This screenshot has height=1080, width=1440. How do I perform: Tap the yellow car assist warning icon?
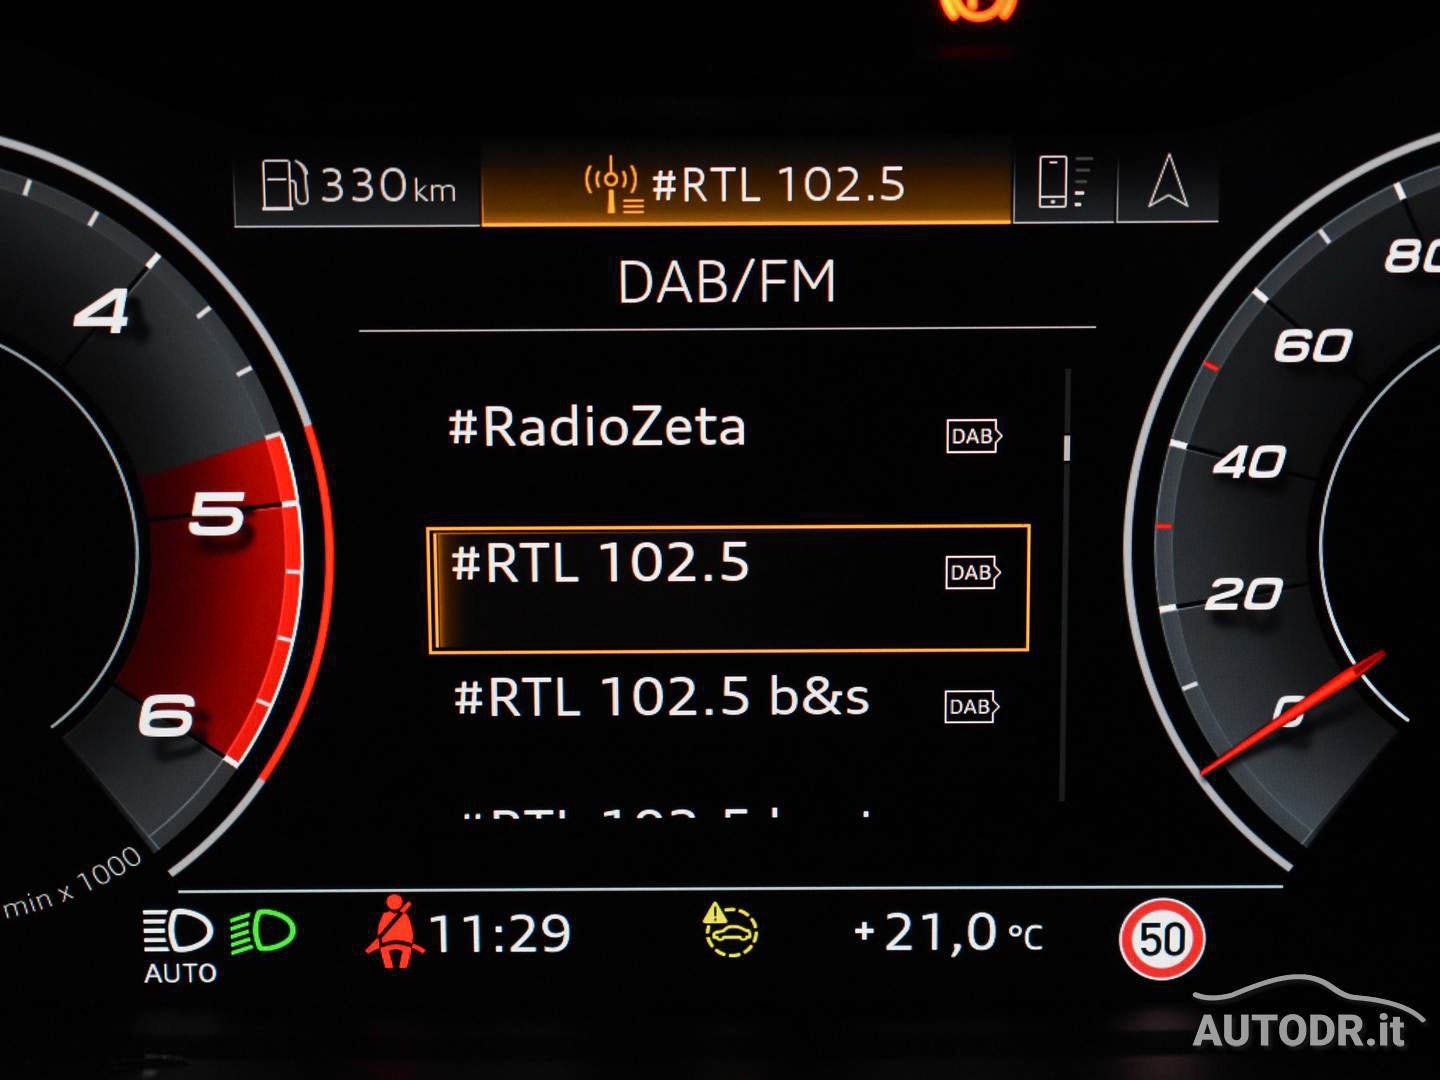(x=730, y=929)
